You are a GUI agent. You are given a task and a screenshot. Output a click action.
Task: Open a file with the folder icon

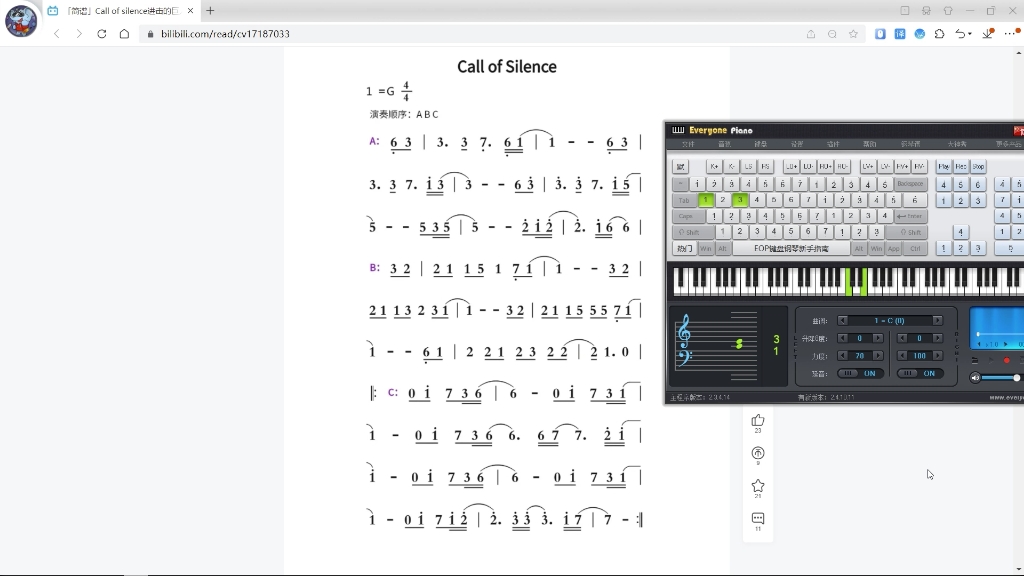pos(975,360)
